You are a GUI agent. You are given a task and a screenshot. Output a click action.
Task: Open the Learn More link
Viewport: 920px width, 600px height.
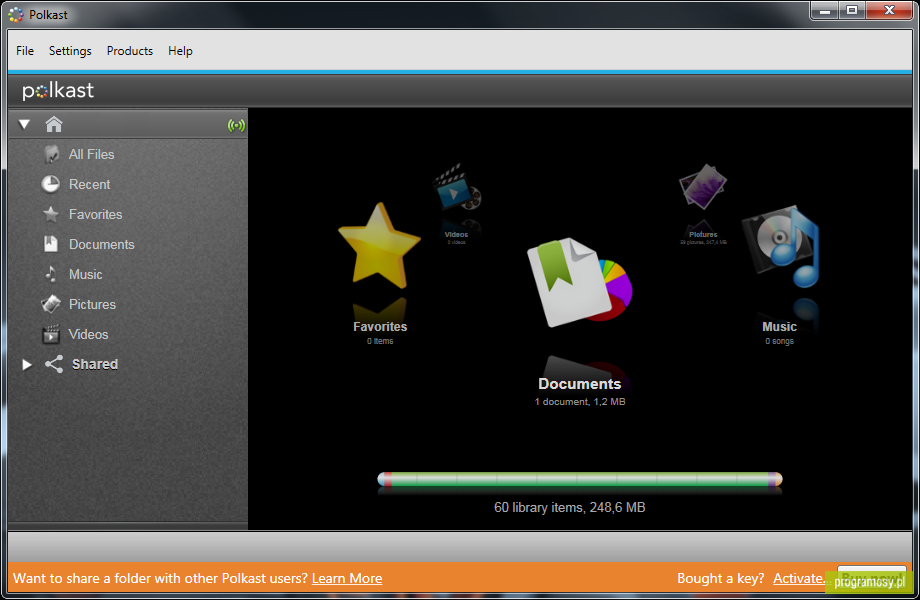[347, 578]
